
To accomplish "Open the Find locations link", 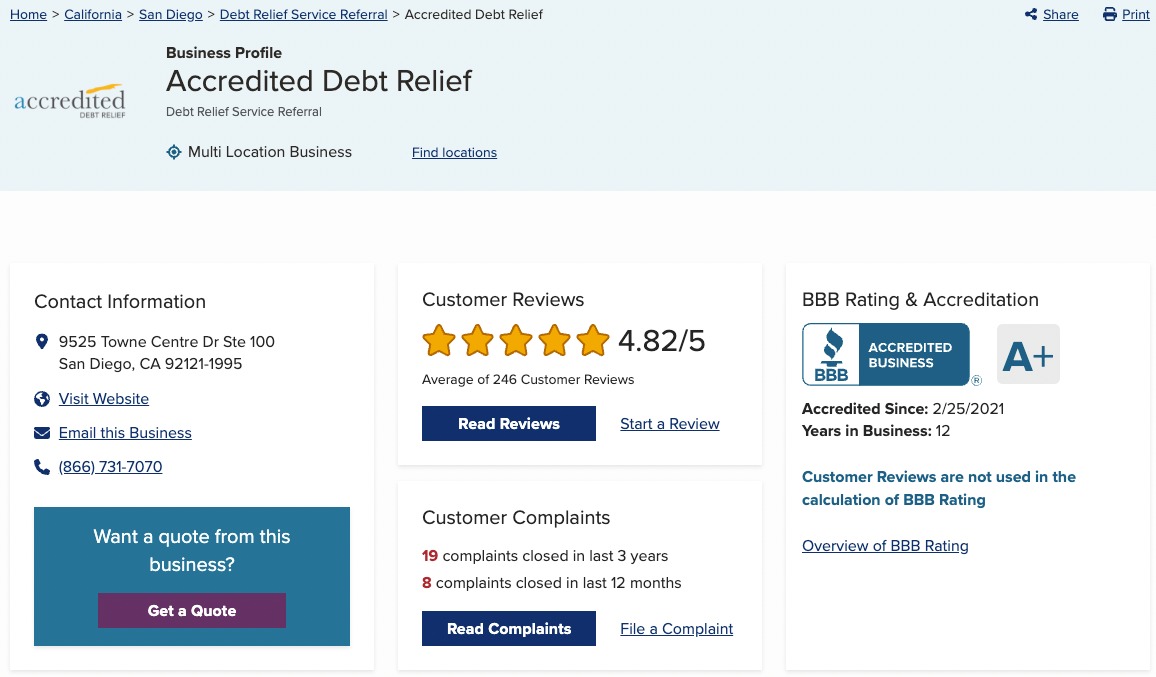I will pos(454,153).
